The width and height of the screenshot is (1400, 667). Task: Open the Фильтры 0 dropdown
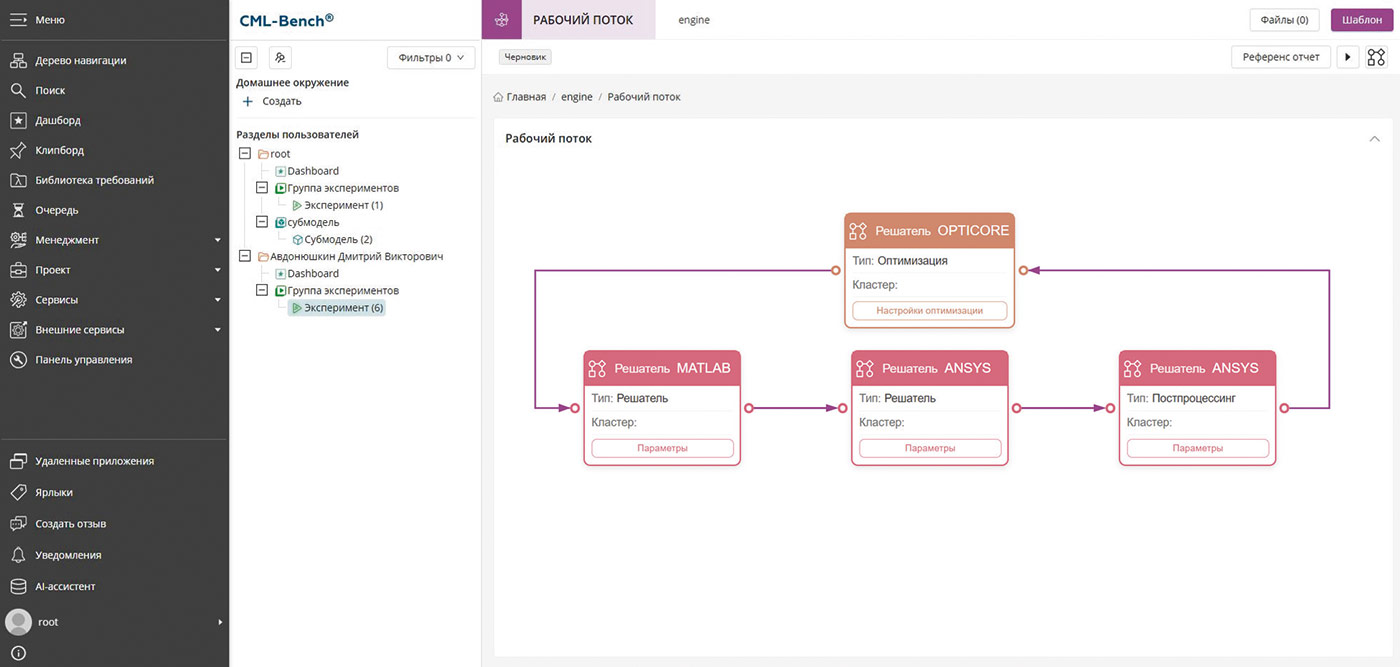[431, 58]
